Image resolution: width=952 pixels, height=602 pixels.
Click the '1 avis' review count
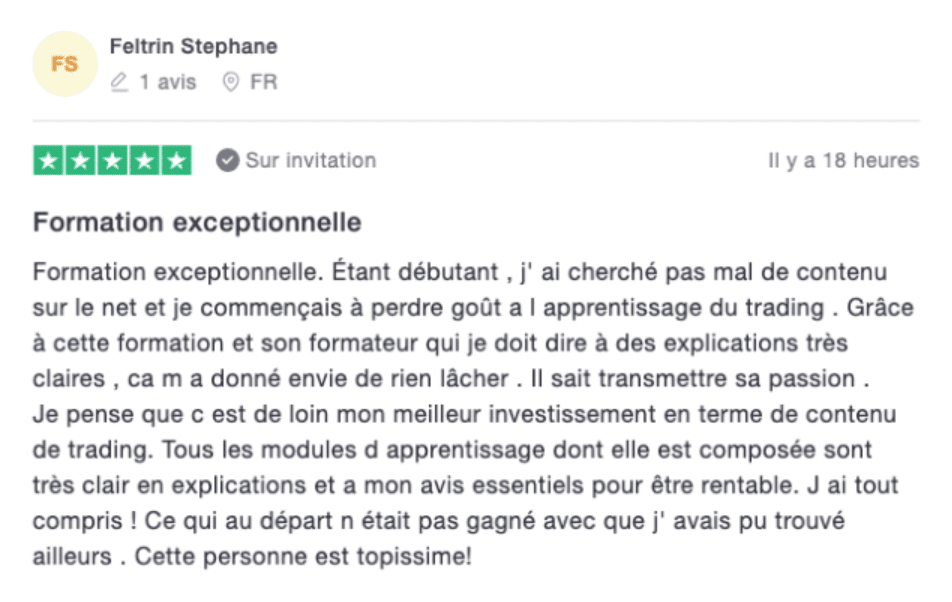tap(168, 82)
